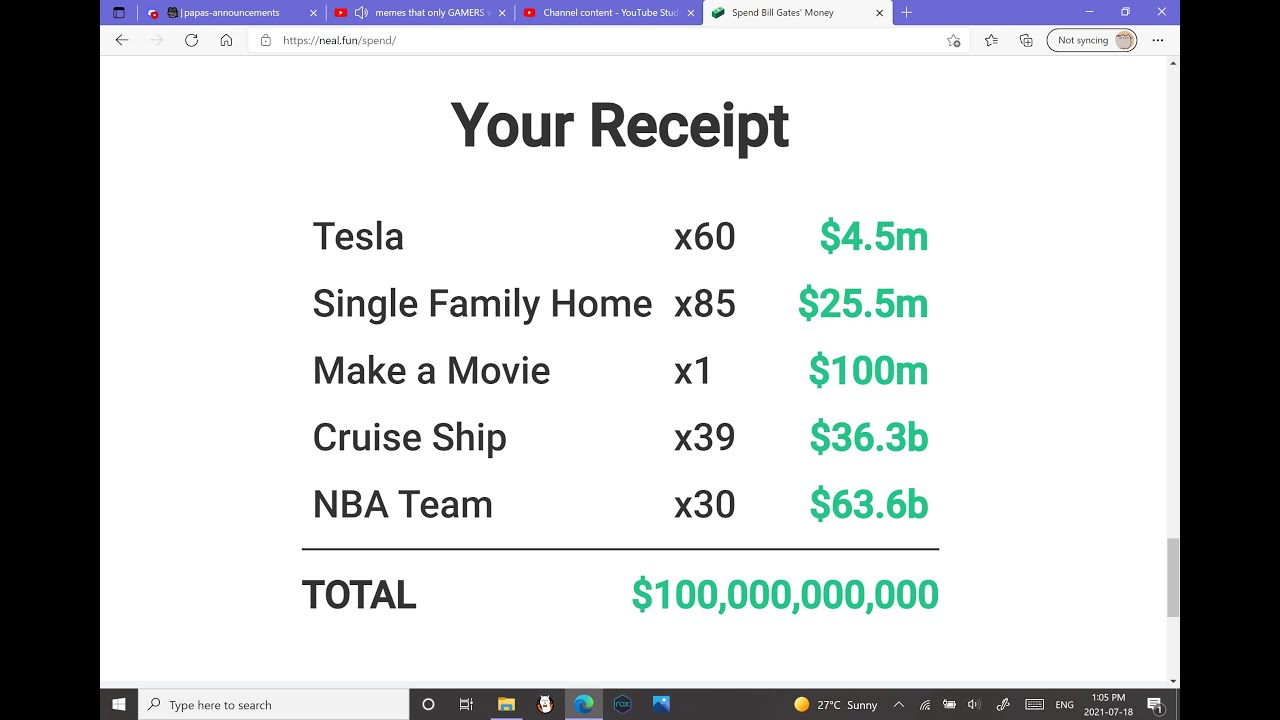Switch to papas-announcements tab
The height and width of the screenshot is (720, 1280).
pos(228,13)
